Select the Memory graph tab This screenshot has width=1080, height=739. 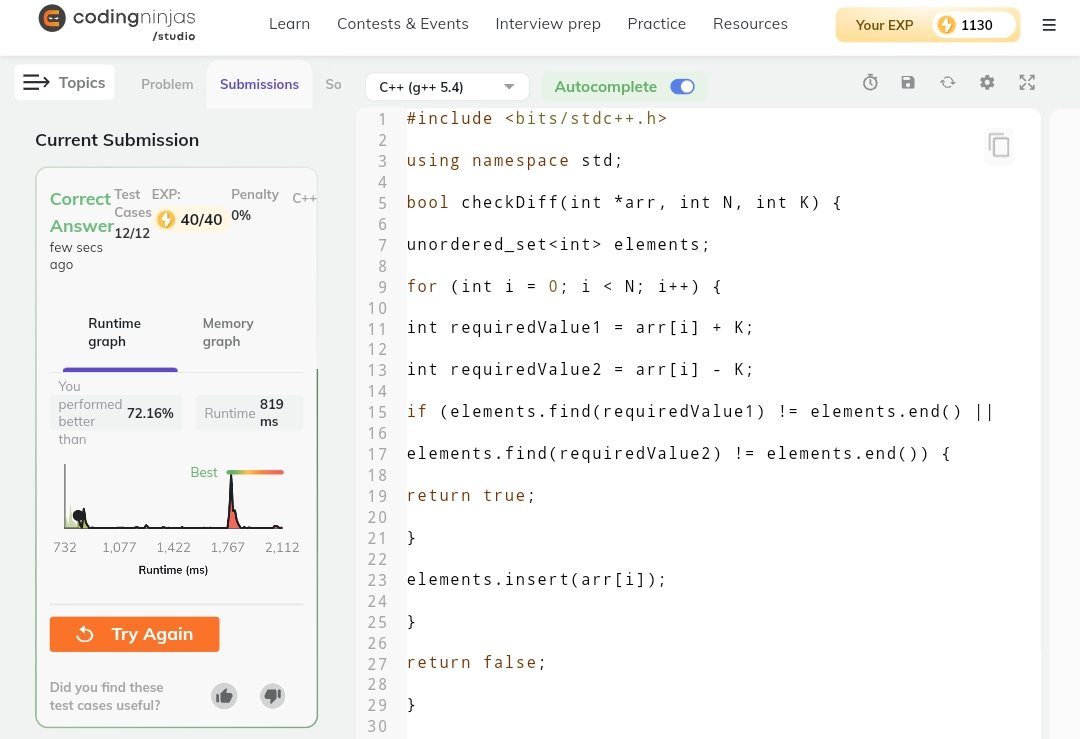click(228, 332)
